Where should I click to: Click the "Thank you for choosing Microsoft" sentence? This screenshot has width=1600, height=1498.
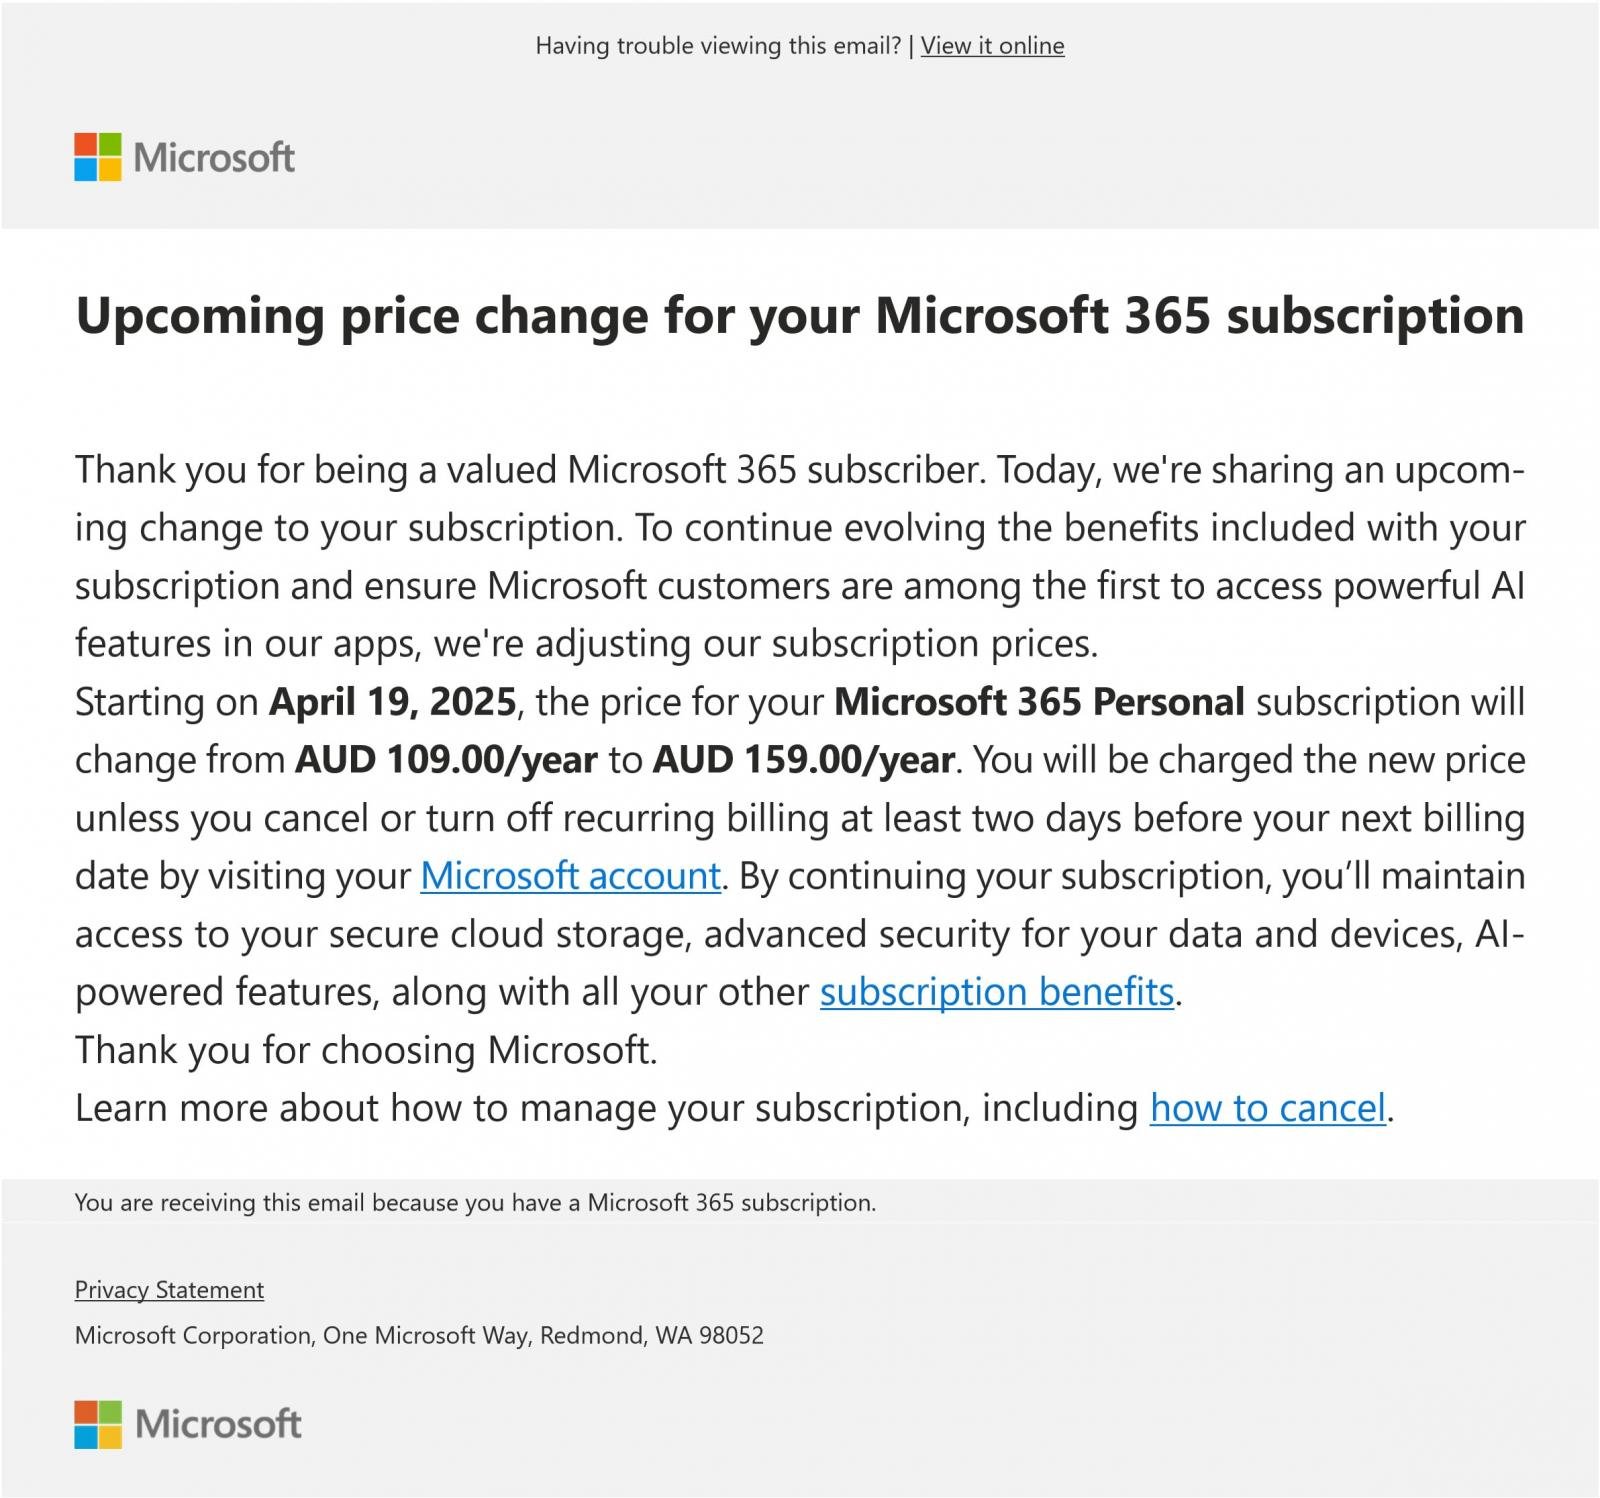366,1050
